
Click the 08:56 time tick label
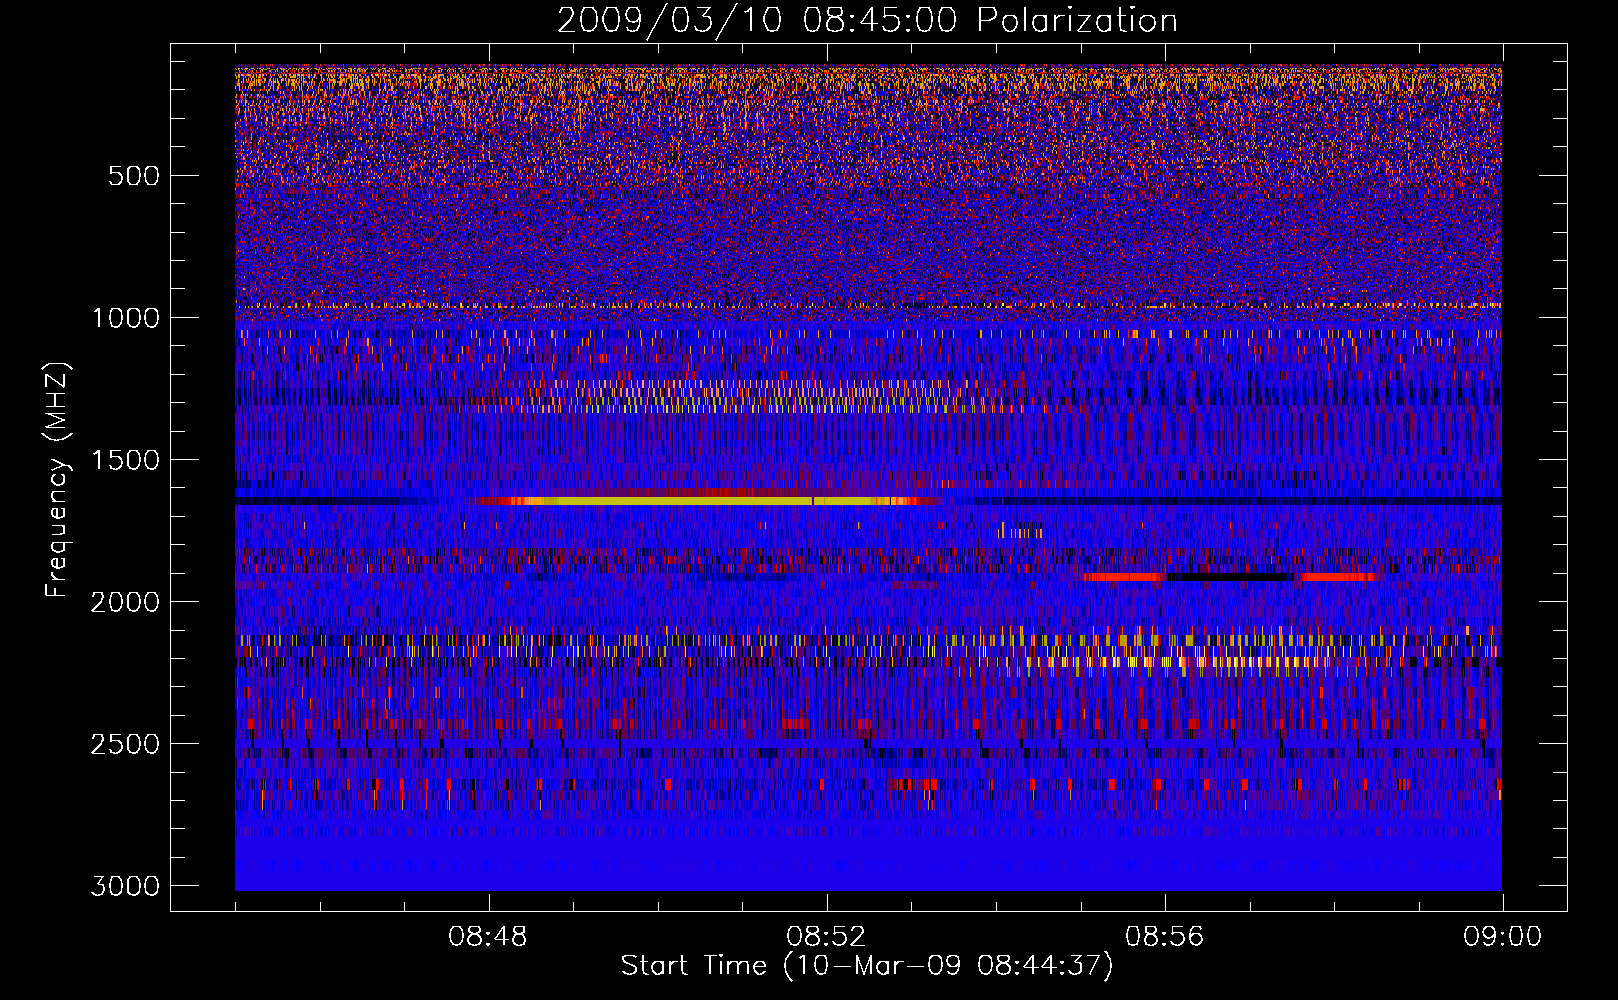[x=1164, y=937]
